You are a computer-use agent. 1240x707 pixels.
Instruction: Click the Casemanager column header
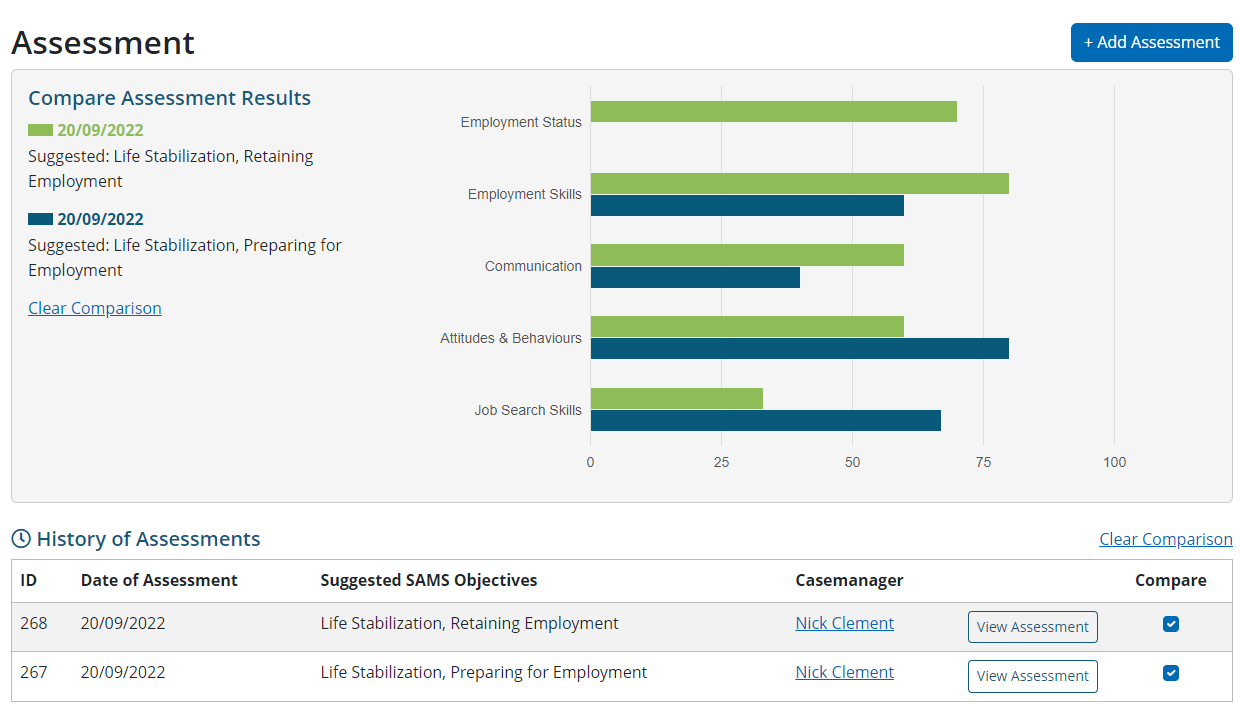849,580
